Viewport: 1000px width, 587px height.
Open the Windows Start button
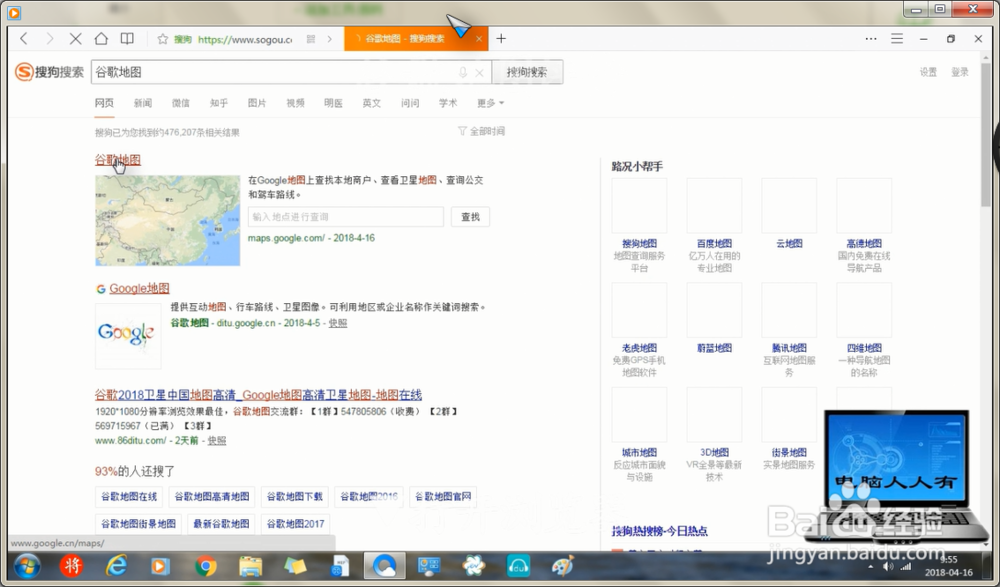pos(27,565)
